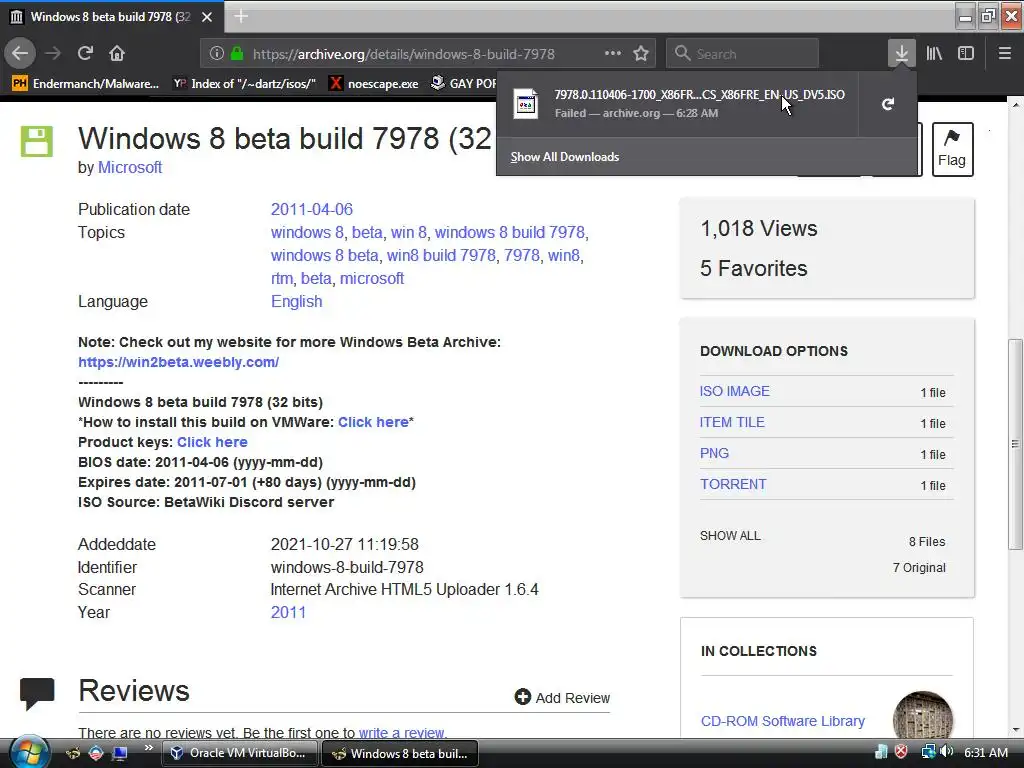Viewport: 1024px width, 768px height.
Task: Expand hidden quick launch chevron
Action: (149, 748)
